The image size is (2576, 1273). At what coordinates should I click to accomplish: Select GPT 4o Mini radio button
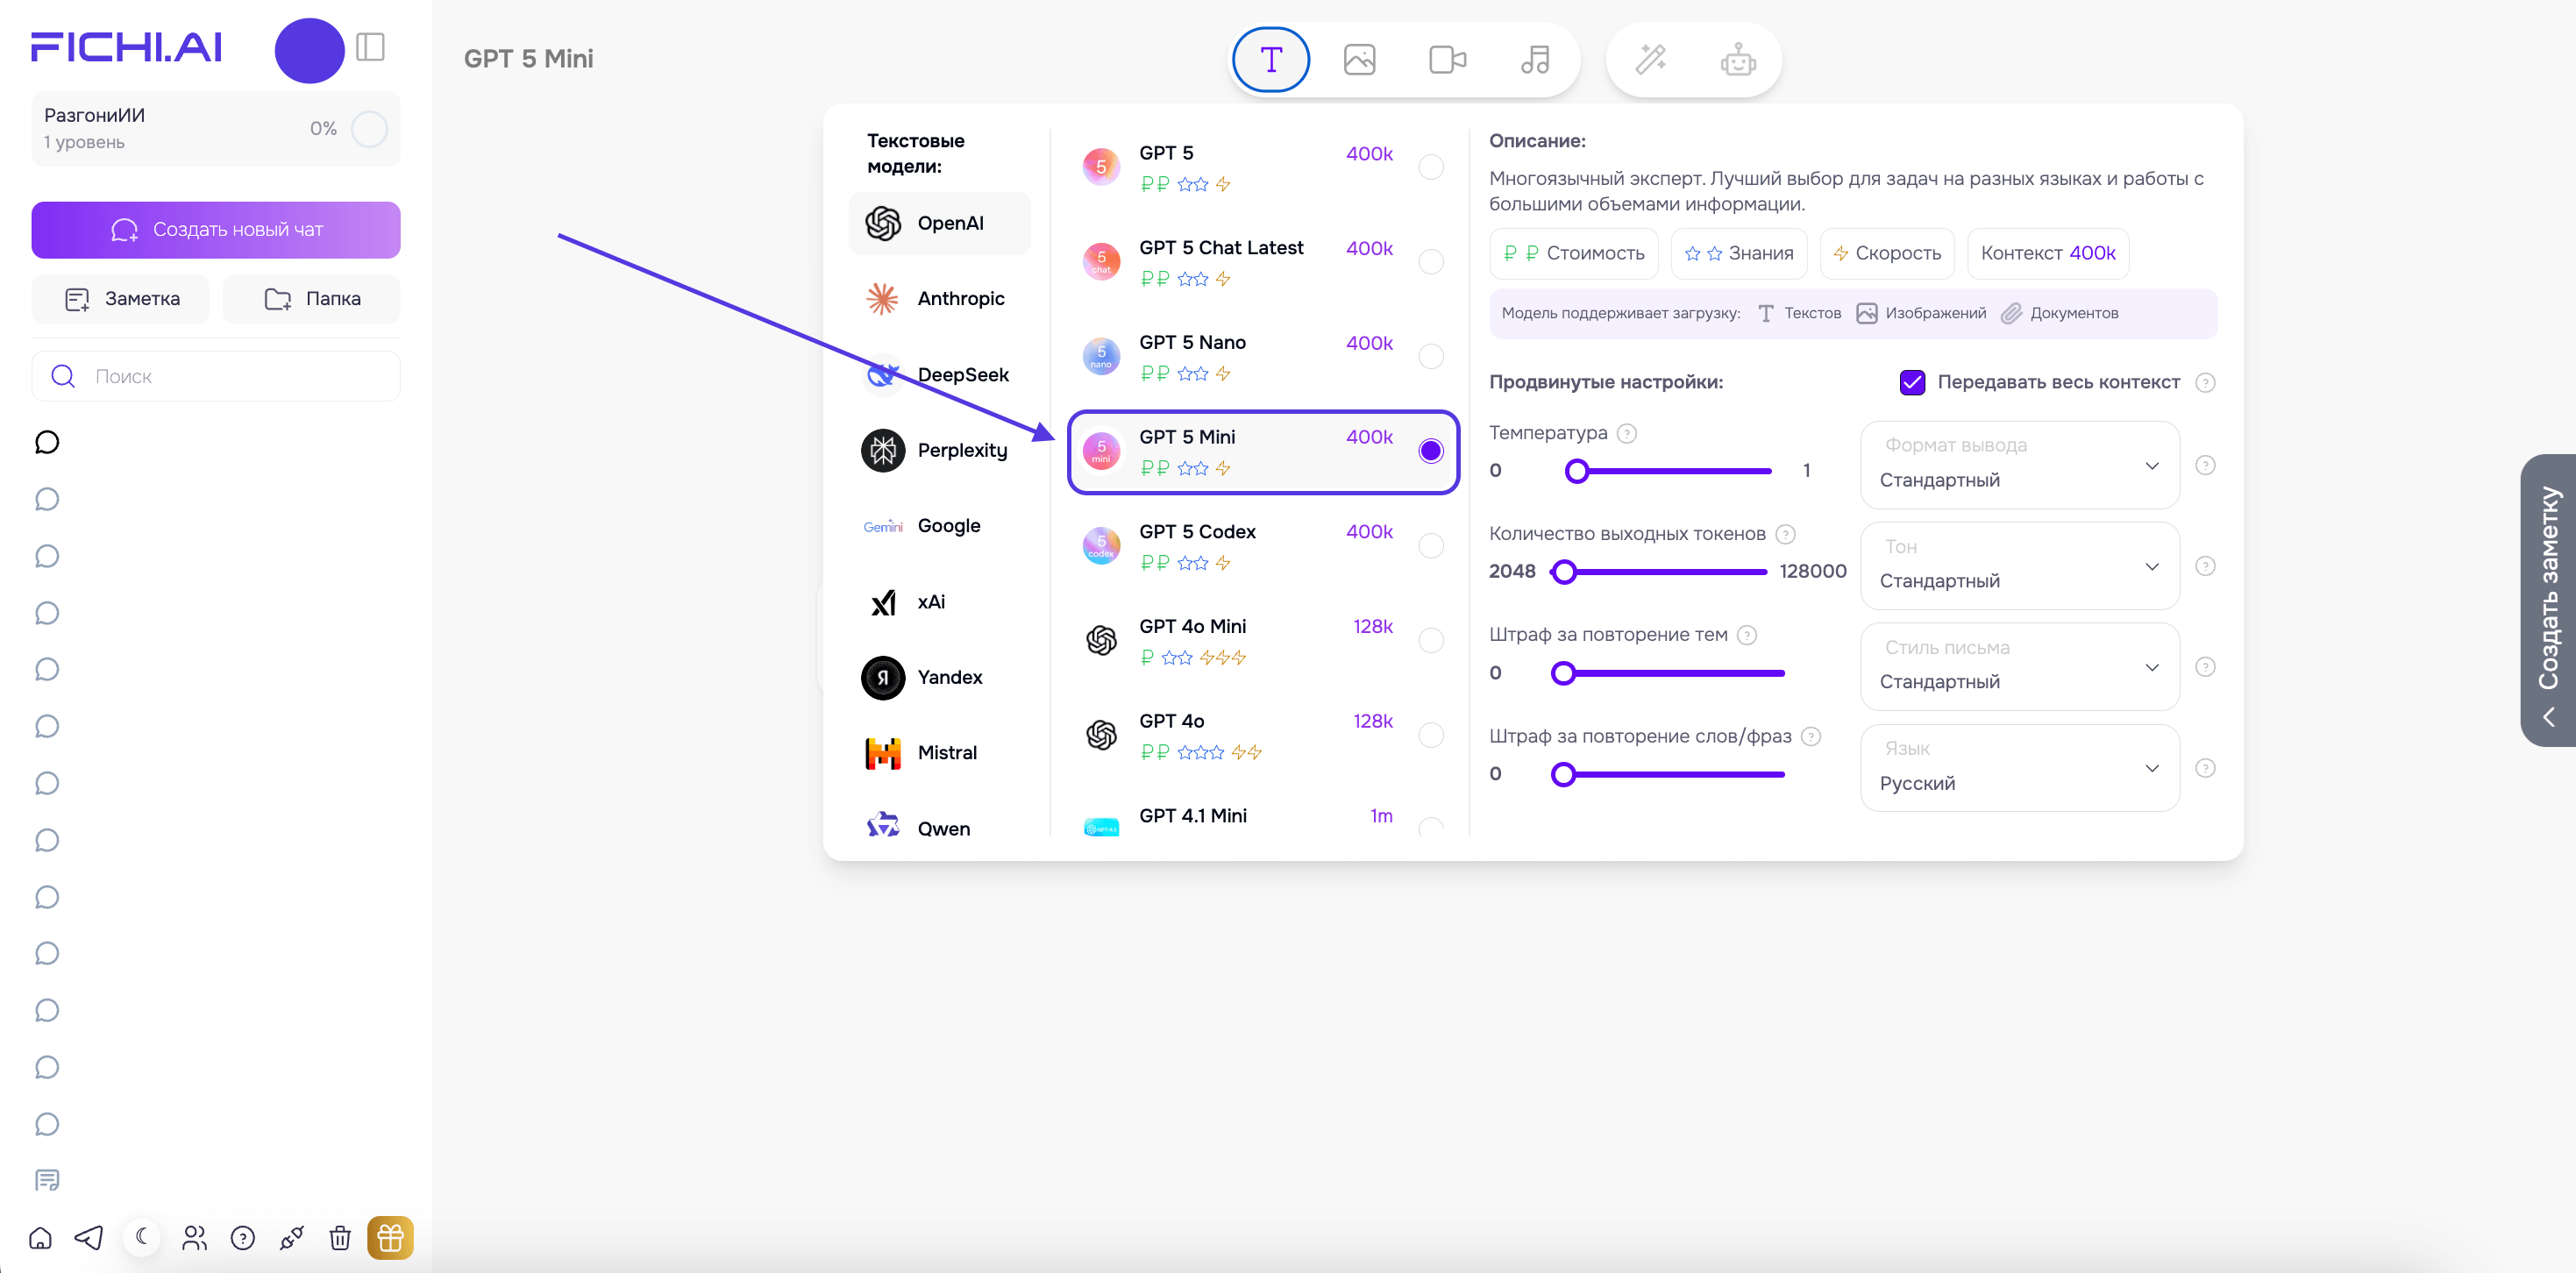(x=1431, y=640)
